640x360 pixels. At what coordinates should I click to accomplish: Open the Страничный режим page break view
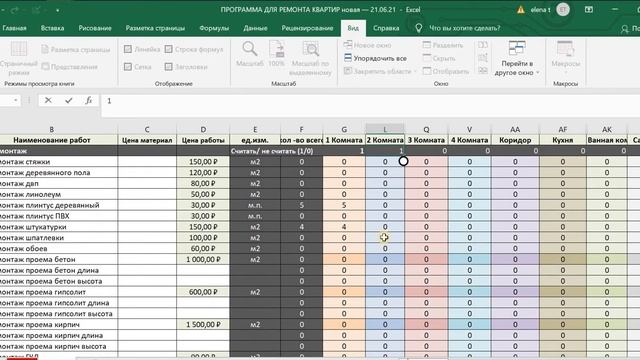pyautogui.click(x=18, y=58)
